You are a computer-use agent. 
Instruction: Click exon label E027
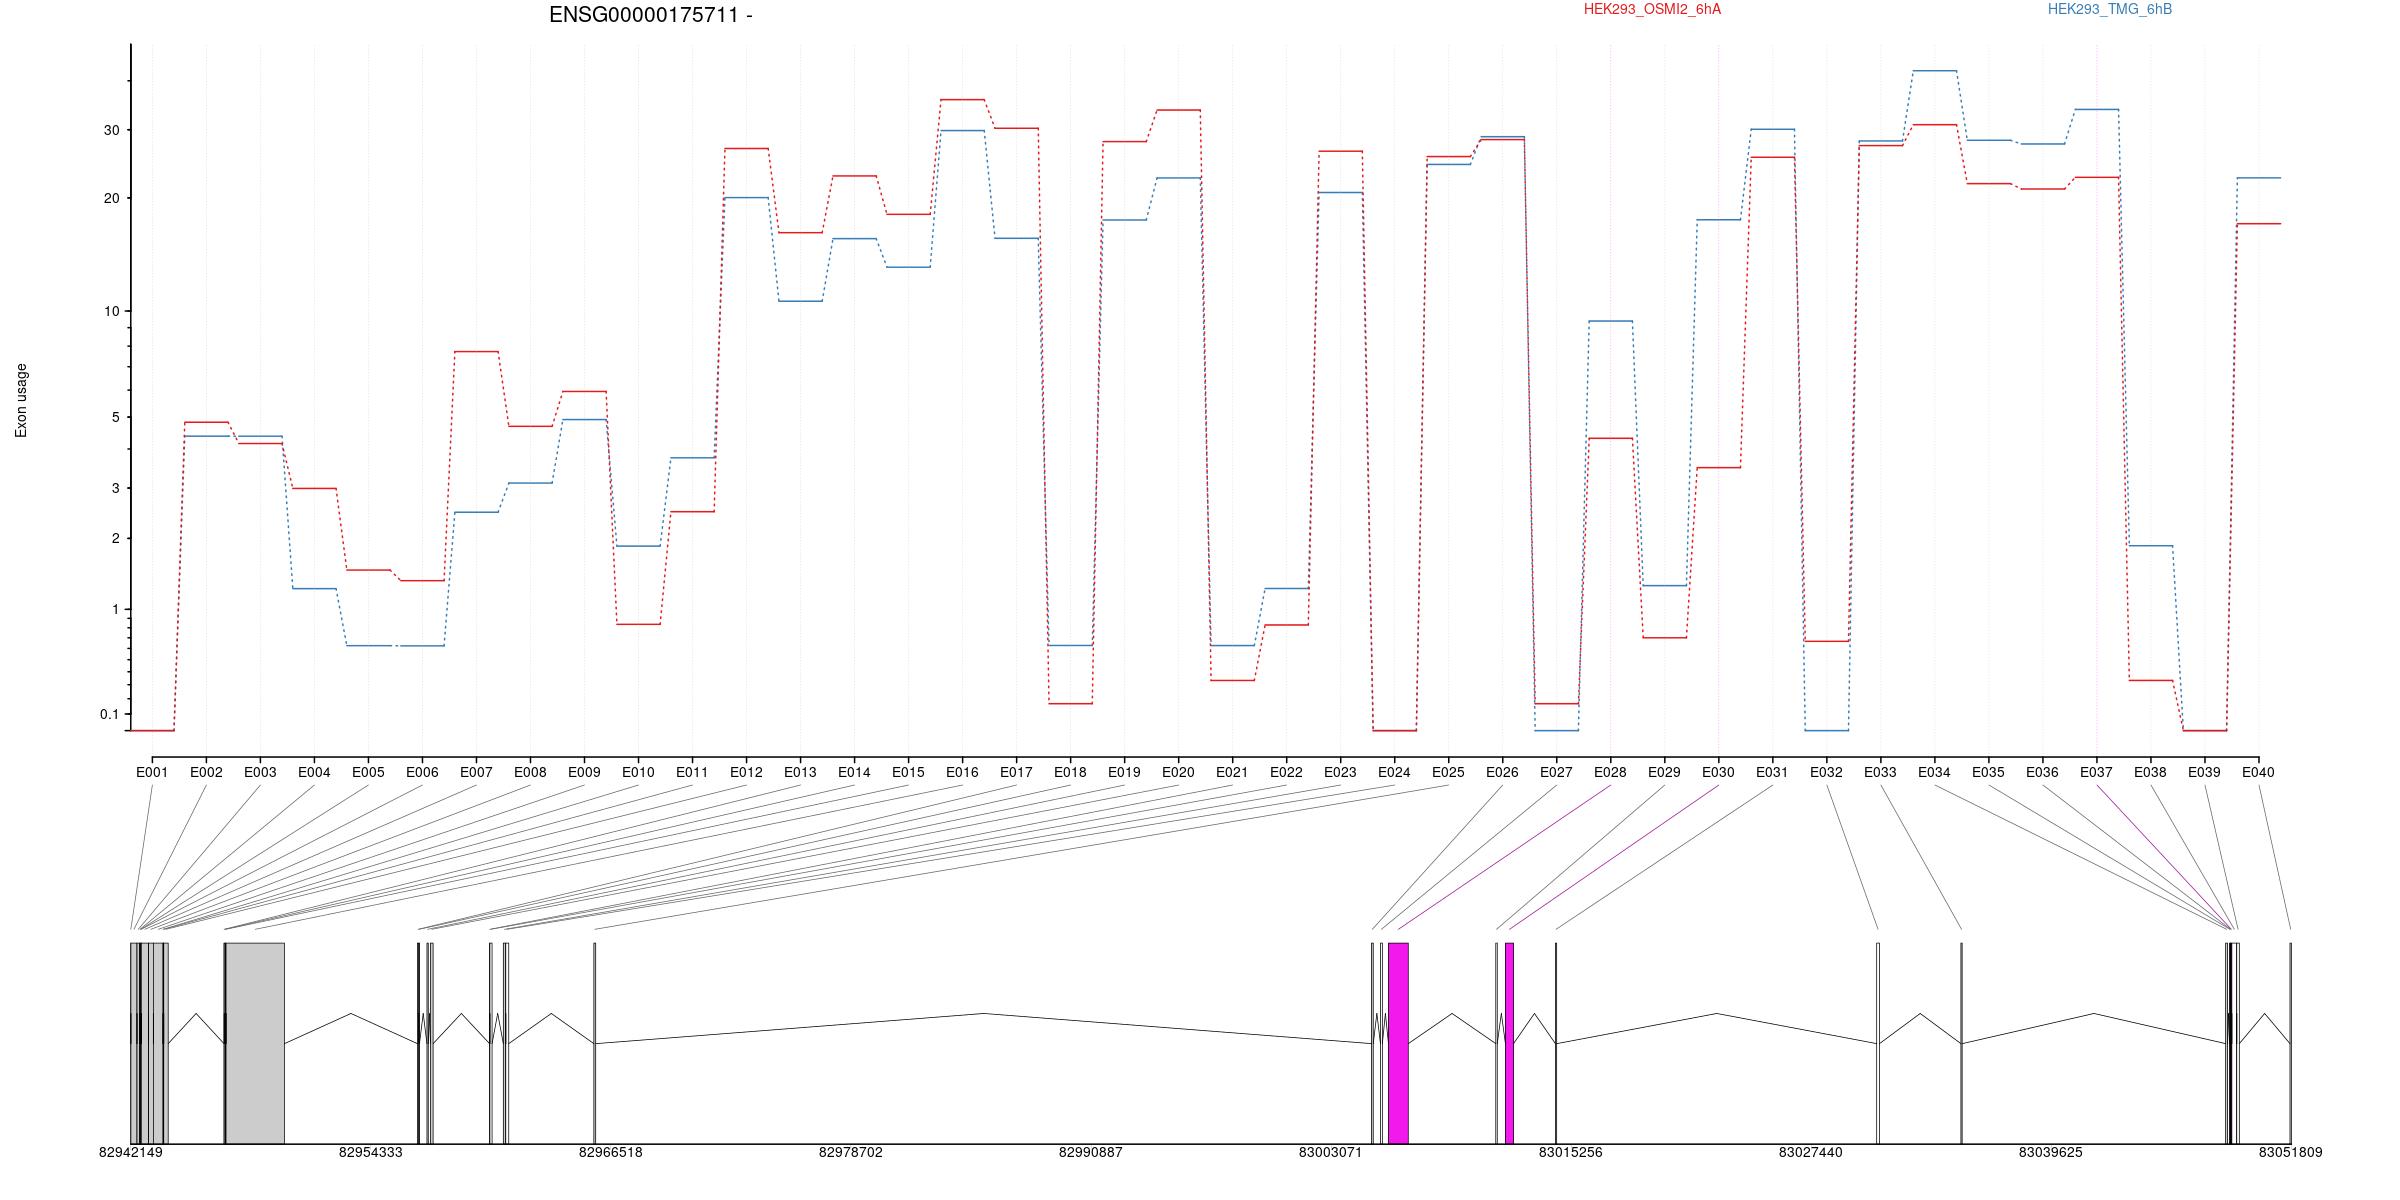1556,772
